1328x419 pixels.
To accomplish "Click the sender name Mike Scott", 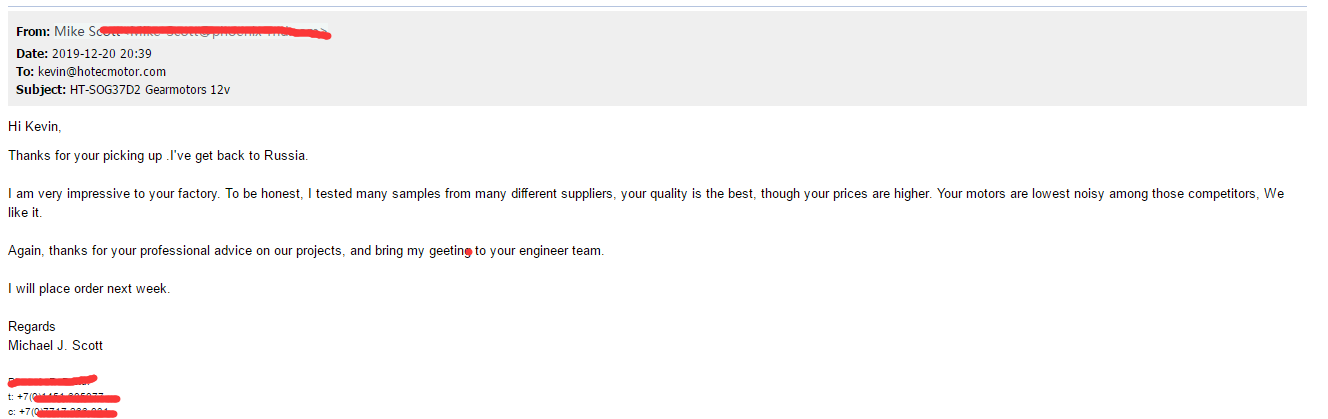I will pos(87,31).
